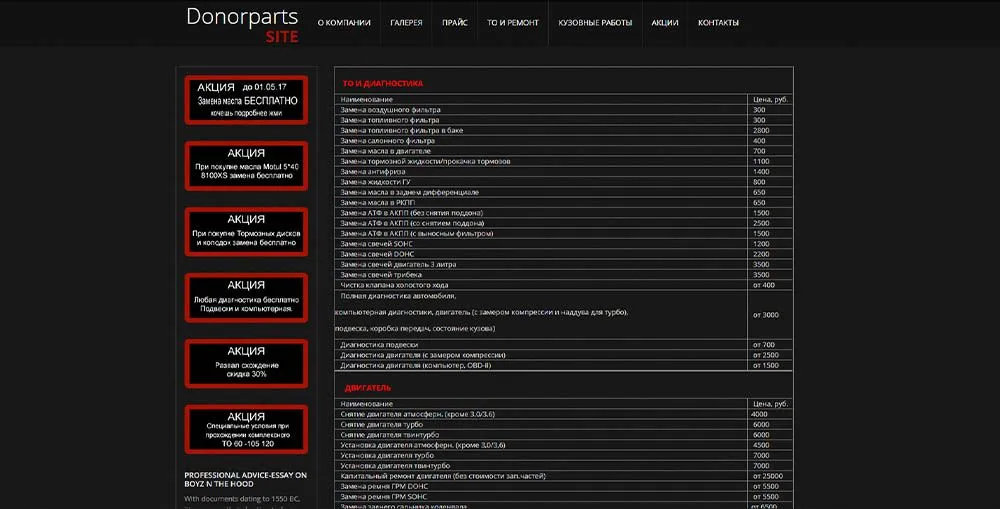The height and width of the screenshot is (509, 1000).
Task: Go to the ГАЛЕРЕЯ page
Action: click(406, 23)
